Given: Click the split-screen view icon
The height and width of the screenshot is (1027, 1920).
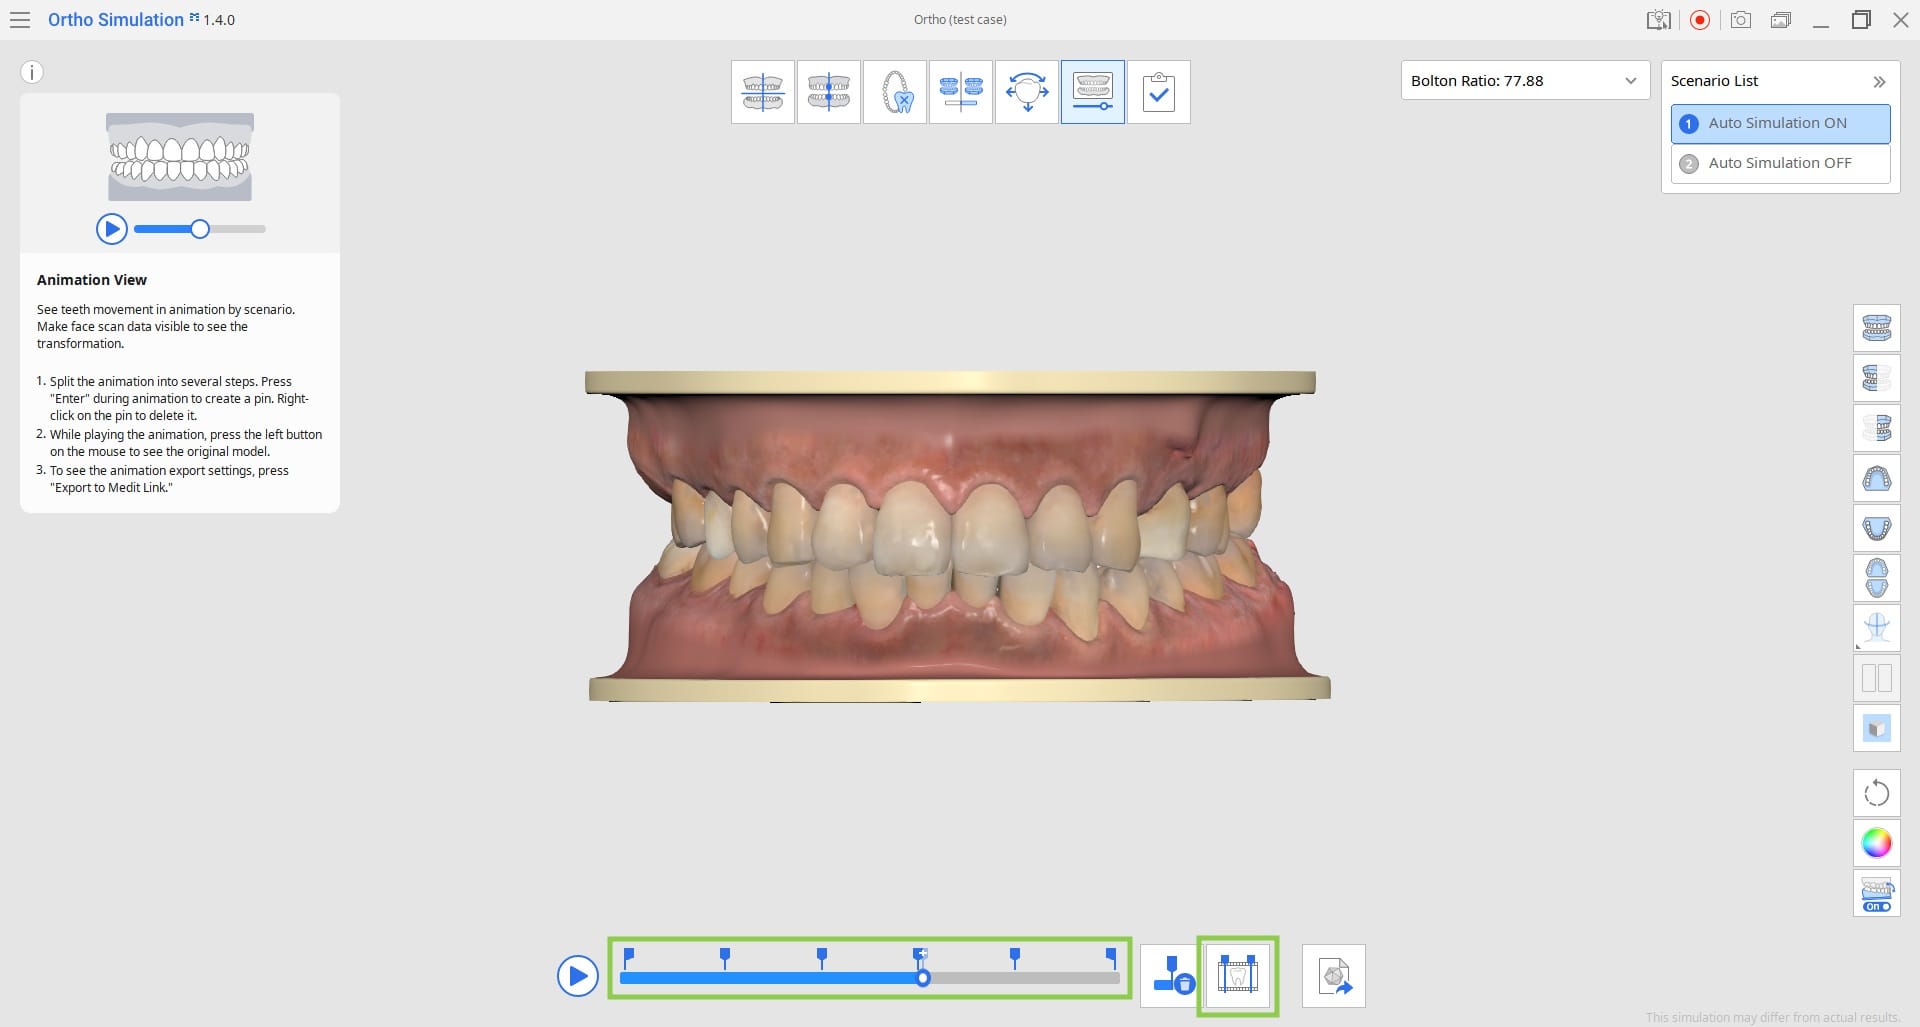Looking at the screenshot, I should (x=1877, y=678).
